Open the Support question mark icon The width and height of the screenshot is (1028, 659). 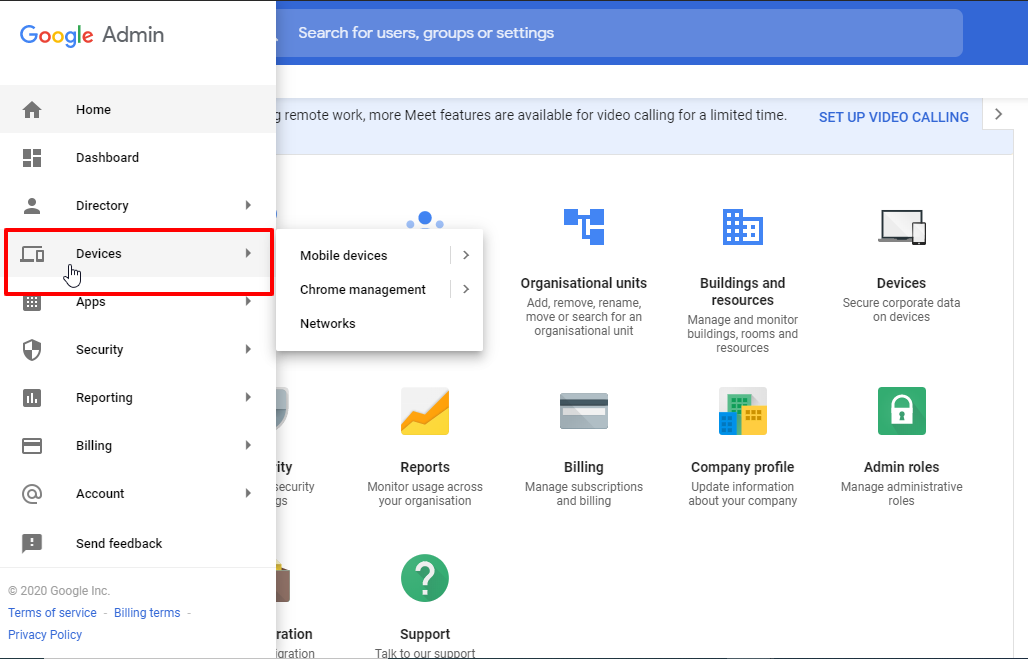425,578
